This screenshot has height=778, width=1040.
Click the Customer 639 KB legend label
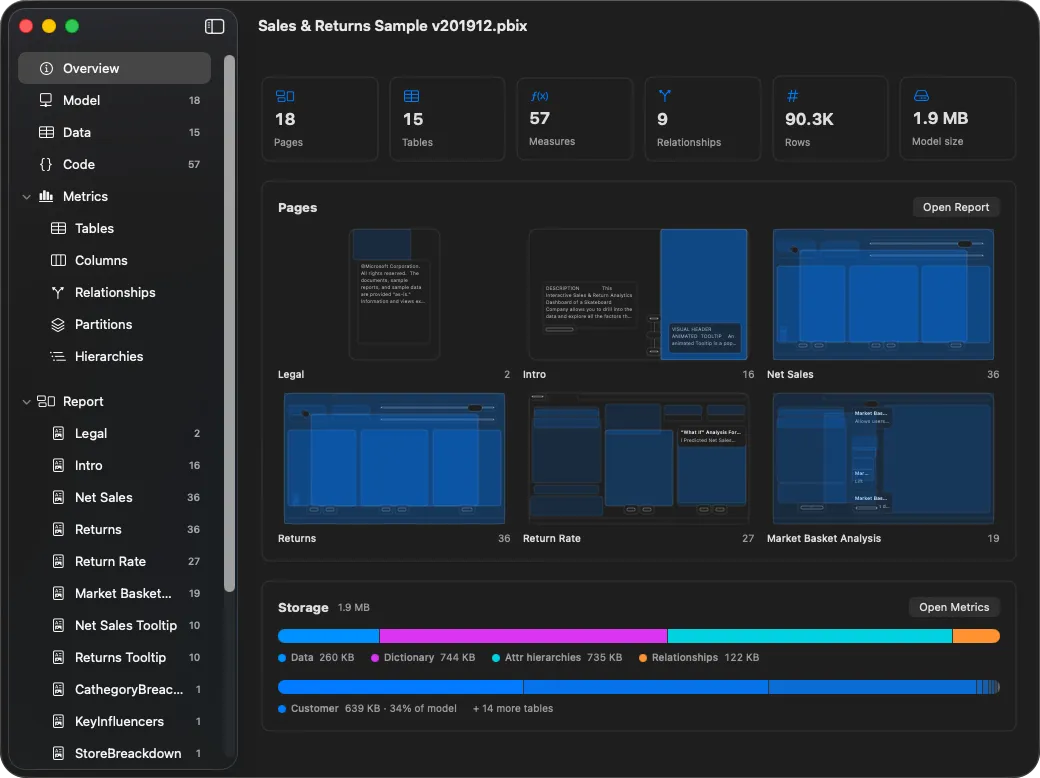tap(367, 708)
